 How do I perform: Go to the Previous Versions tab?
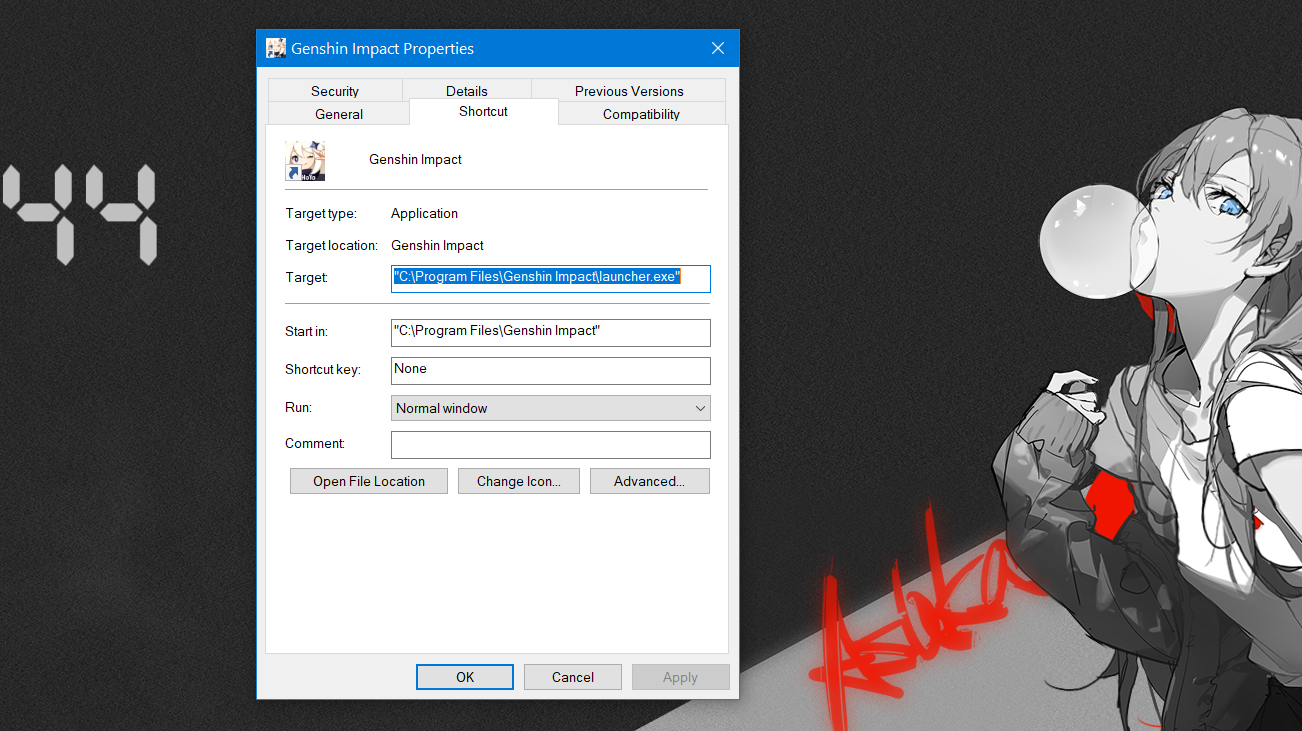[x=629, y=91]
